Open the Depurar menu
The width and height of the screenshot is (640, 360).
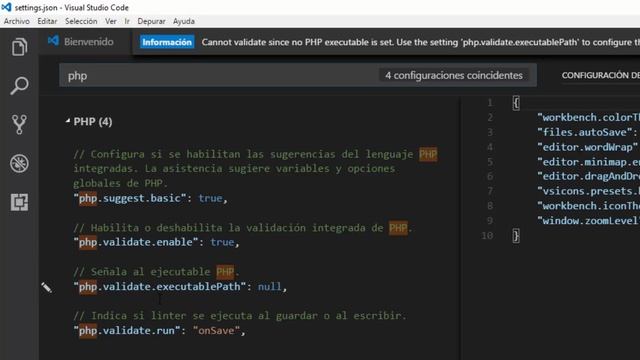tap(151, 21)
